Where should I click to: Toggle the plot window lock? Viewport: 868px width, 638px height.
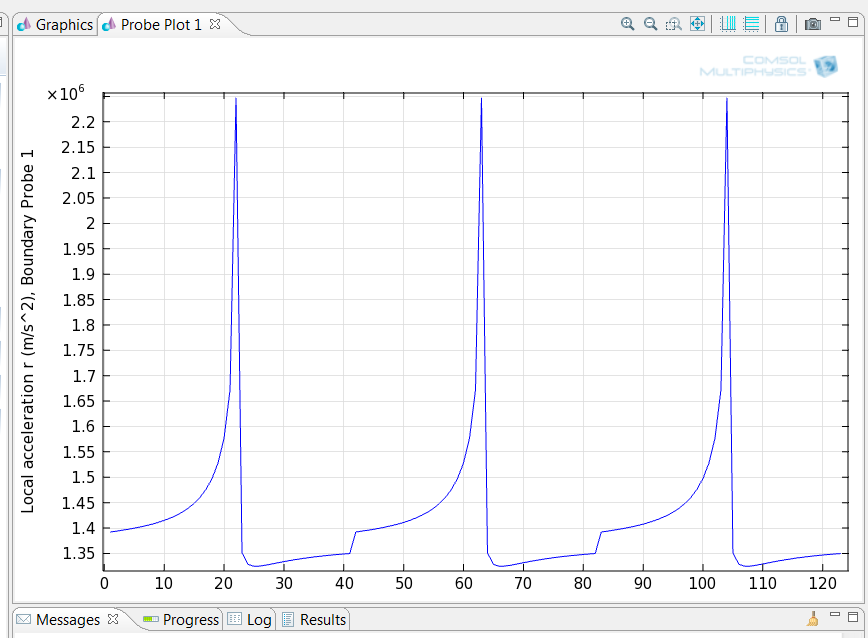(x=782, y=24)
